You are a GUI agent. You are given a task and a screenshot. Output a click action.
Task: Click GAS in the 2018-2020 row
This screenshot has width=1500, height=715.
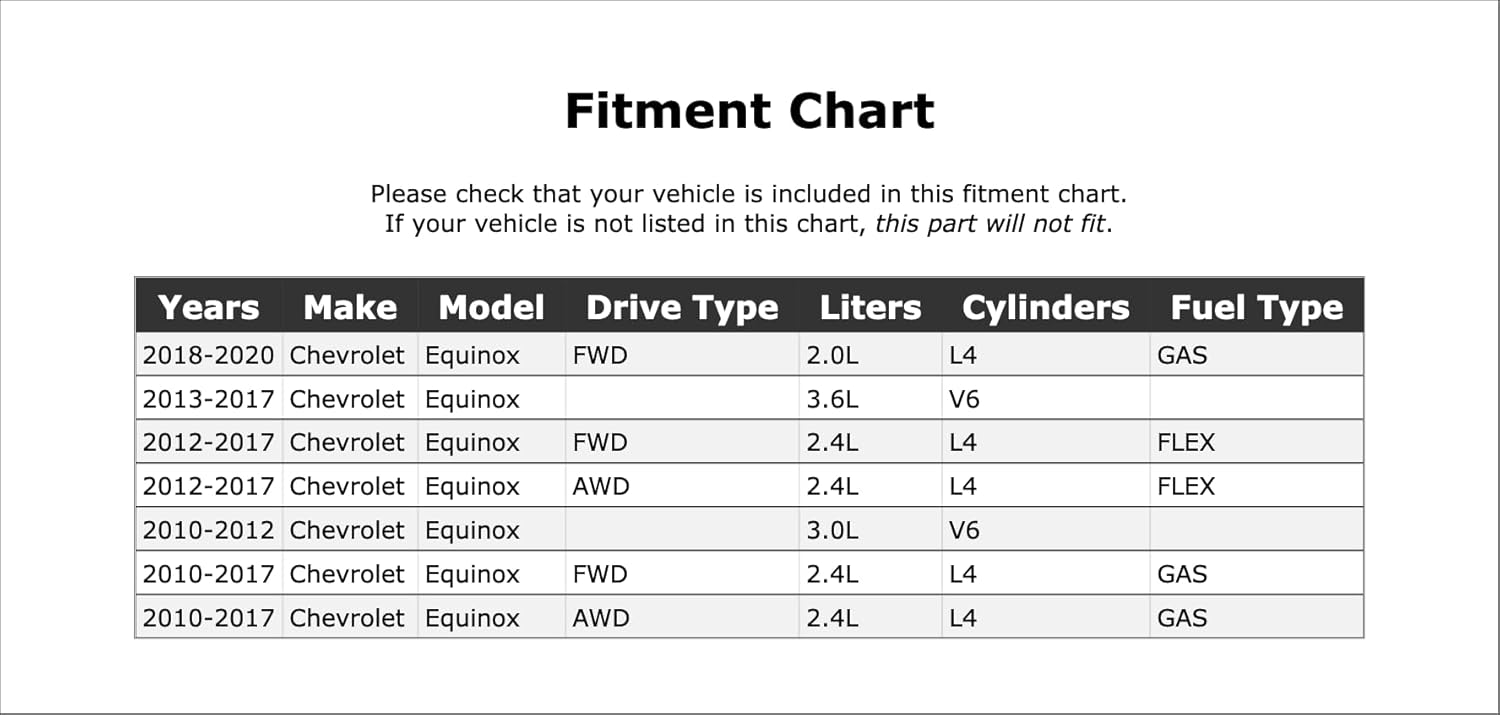[x=1182, y=355]
